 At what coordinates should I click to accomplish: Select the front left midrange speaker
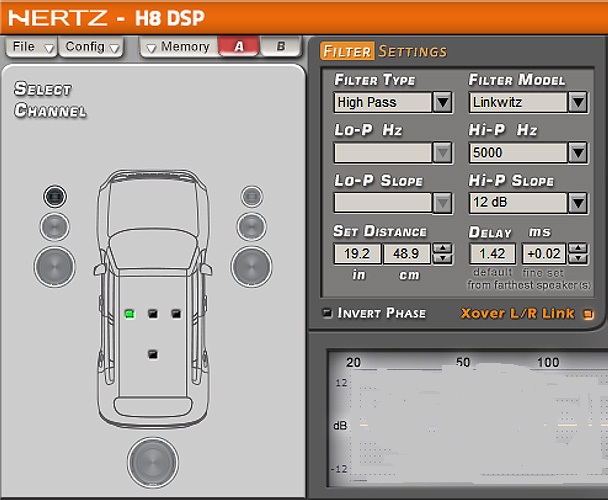click(54, 226)
